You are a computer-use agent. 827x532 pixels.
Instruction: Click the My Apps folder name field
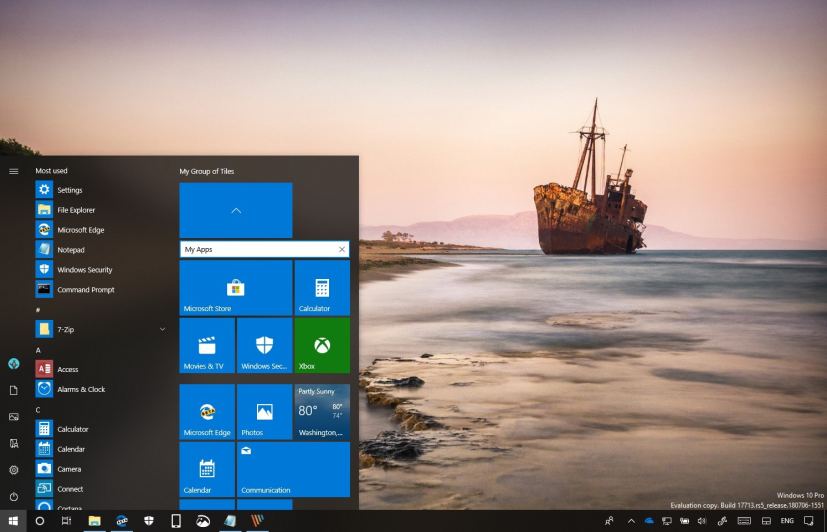[x=258, y=249]
